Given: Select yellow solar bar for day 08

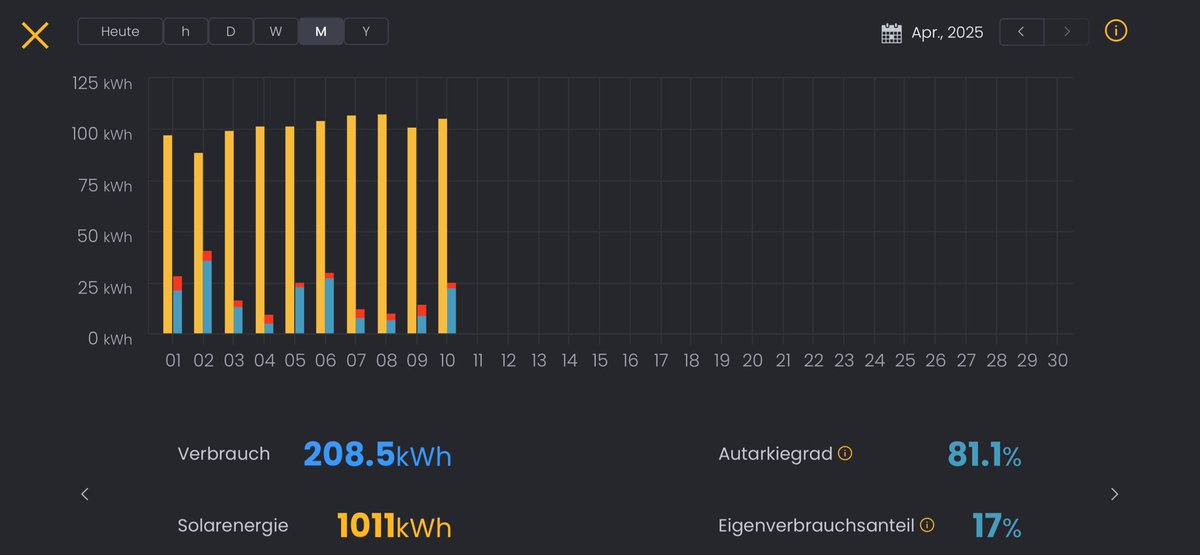Looking at the screenshot, I should point(382,224).
